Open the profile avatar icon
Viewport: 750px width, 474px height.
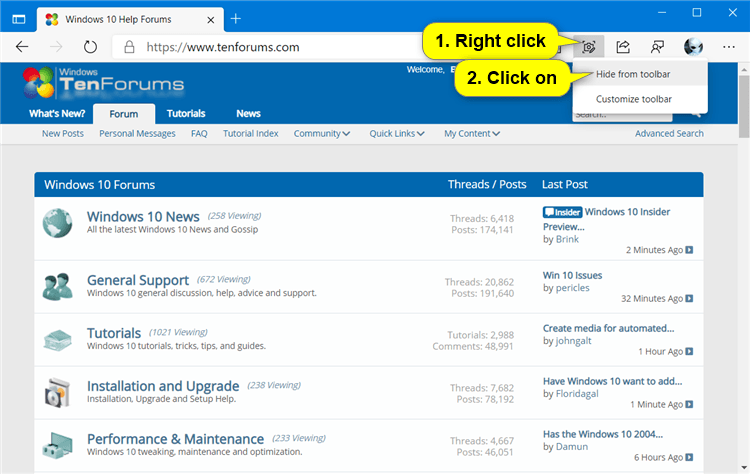click(693, 47)
